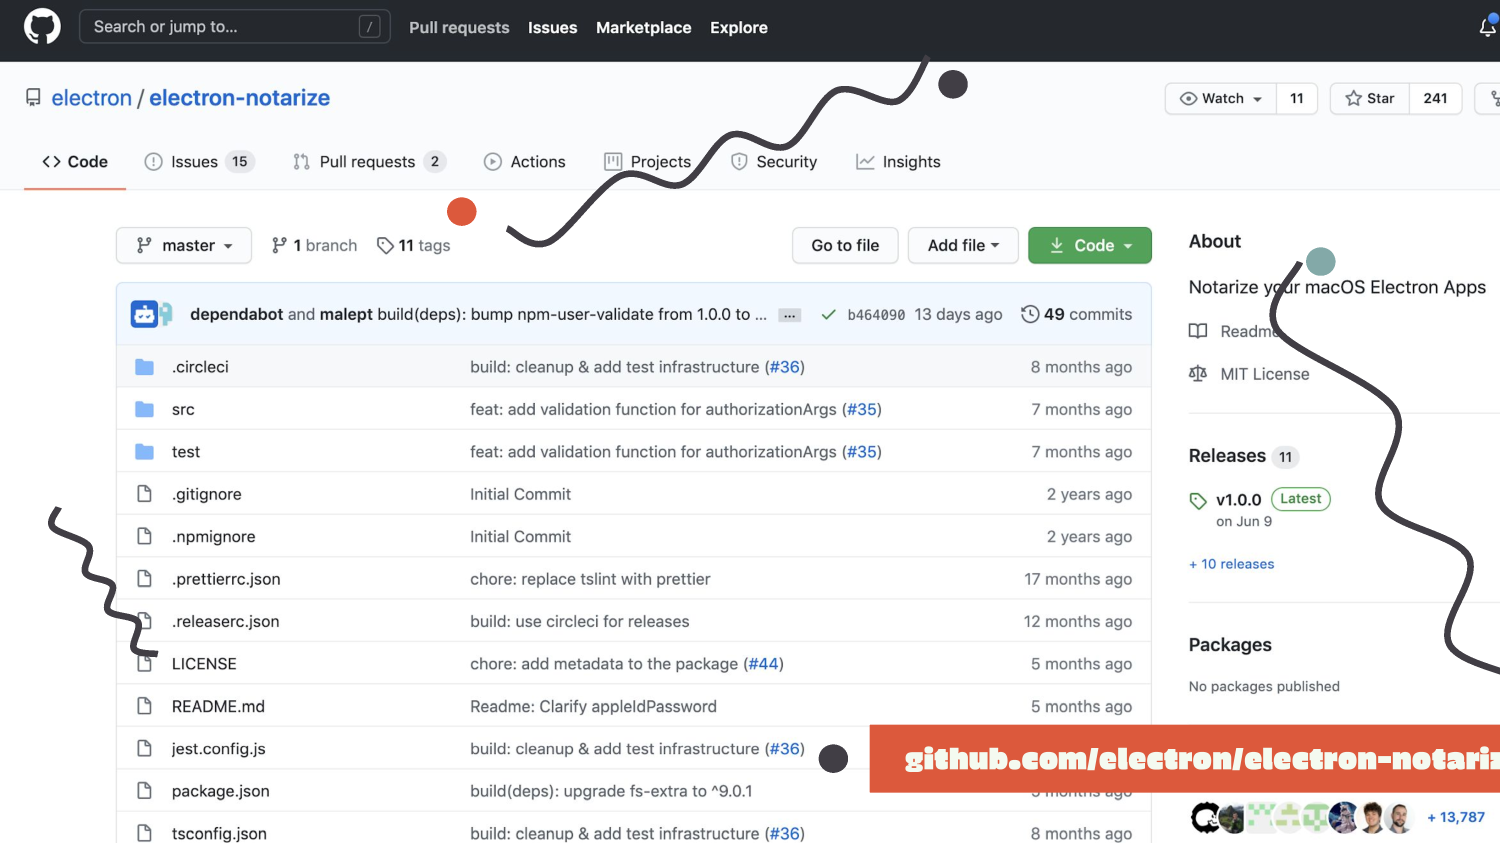Open the + 10 releases link
Image resolution: width=1500 pixels, height=843 pixels.
coord(1231,564)
